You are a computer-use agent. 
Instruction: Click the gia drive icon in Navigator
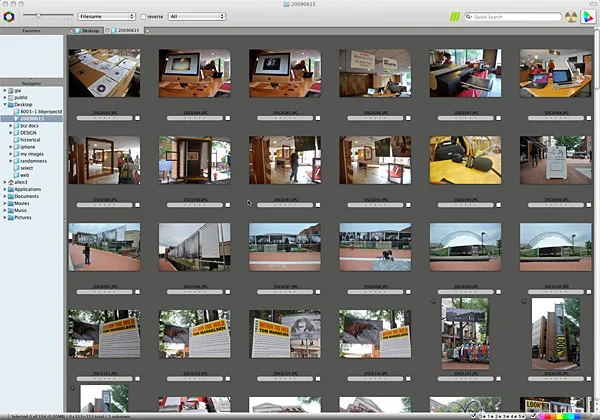(x=11, y=91)
